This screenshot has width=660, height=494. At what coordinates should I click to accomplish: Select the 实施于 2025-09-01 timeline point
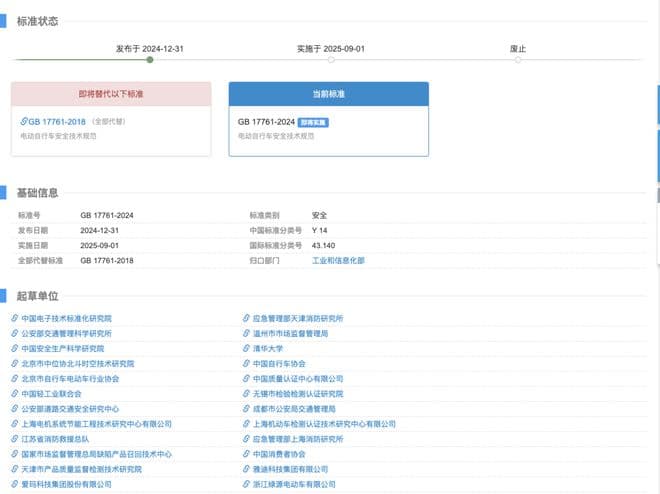click(331, 60)
